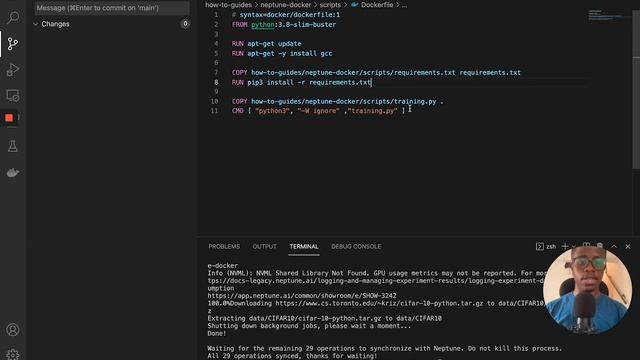The image size is (640, 360).
Task: Click the 'Done!' line in terminal output
Action: pos(217,333)
